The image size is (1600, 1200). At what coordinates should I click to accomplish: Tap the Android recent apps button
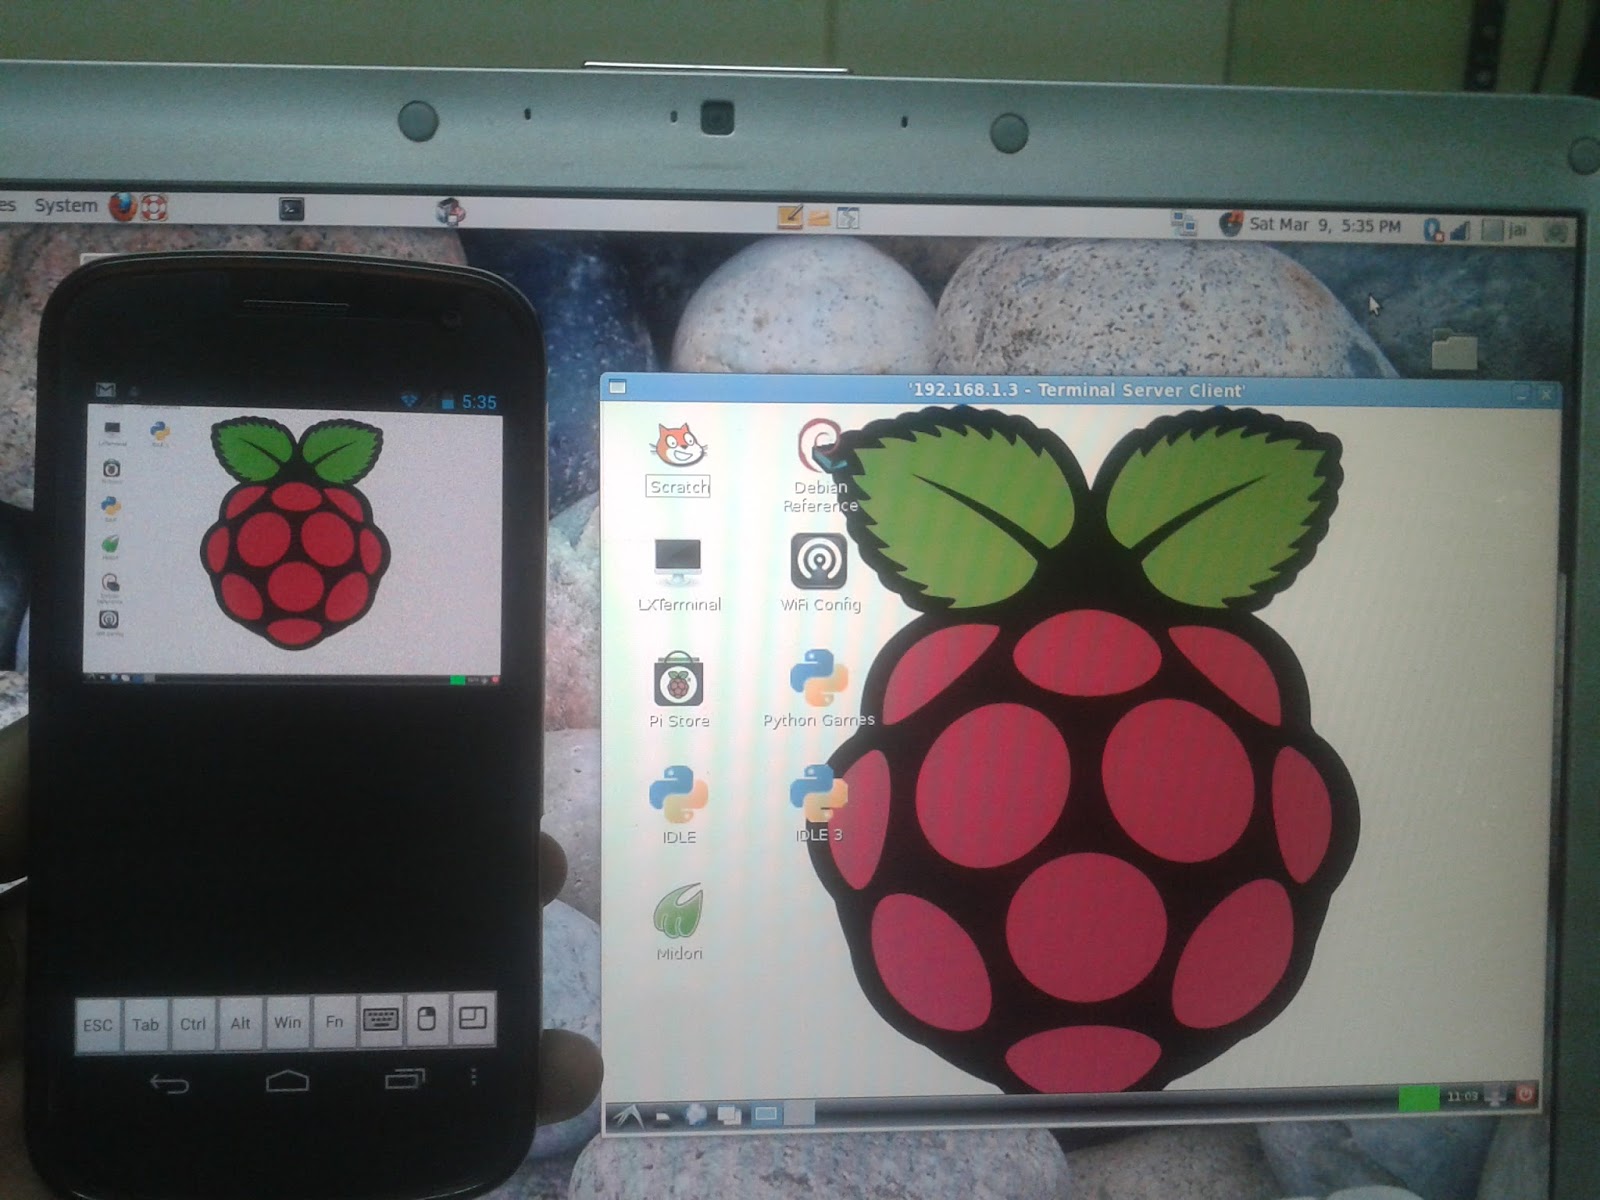coord(405,1078)
